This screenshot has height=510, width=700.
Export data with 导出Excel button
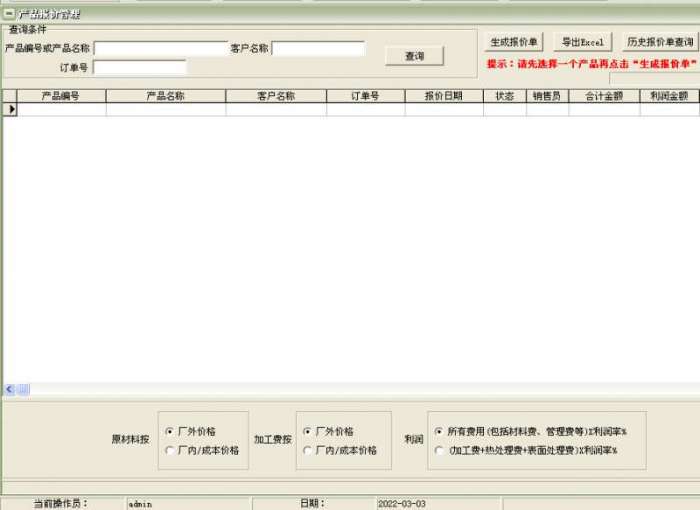pos(583,42)
